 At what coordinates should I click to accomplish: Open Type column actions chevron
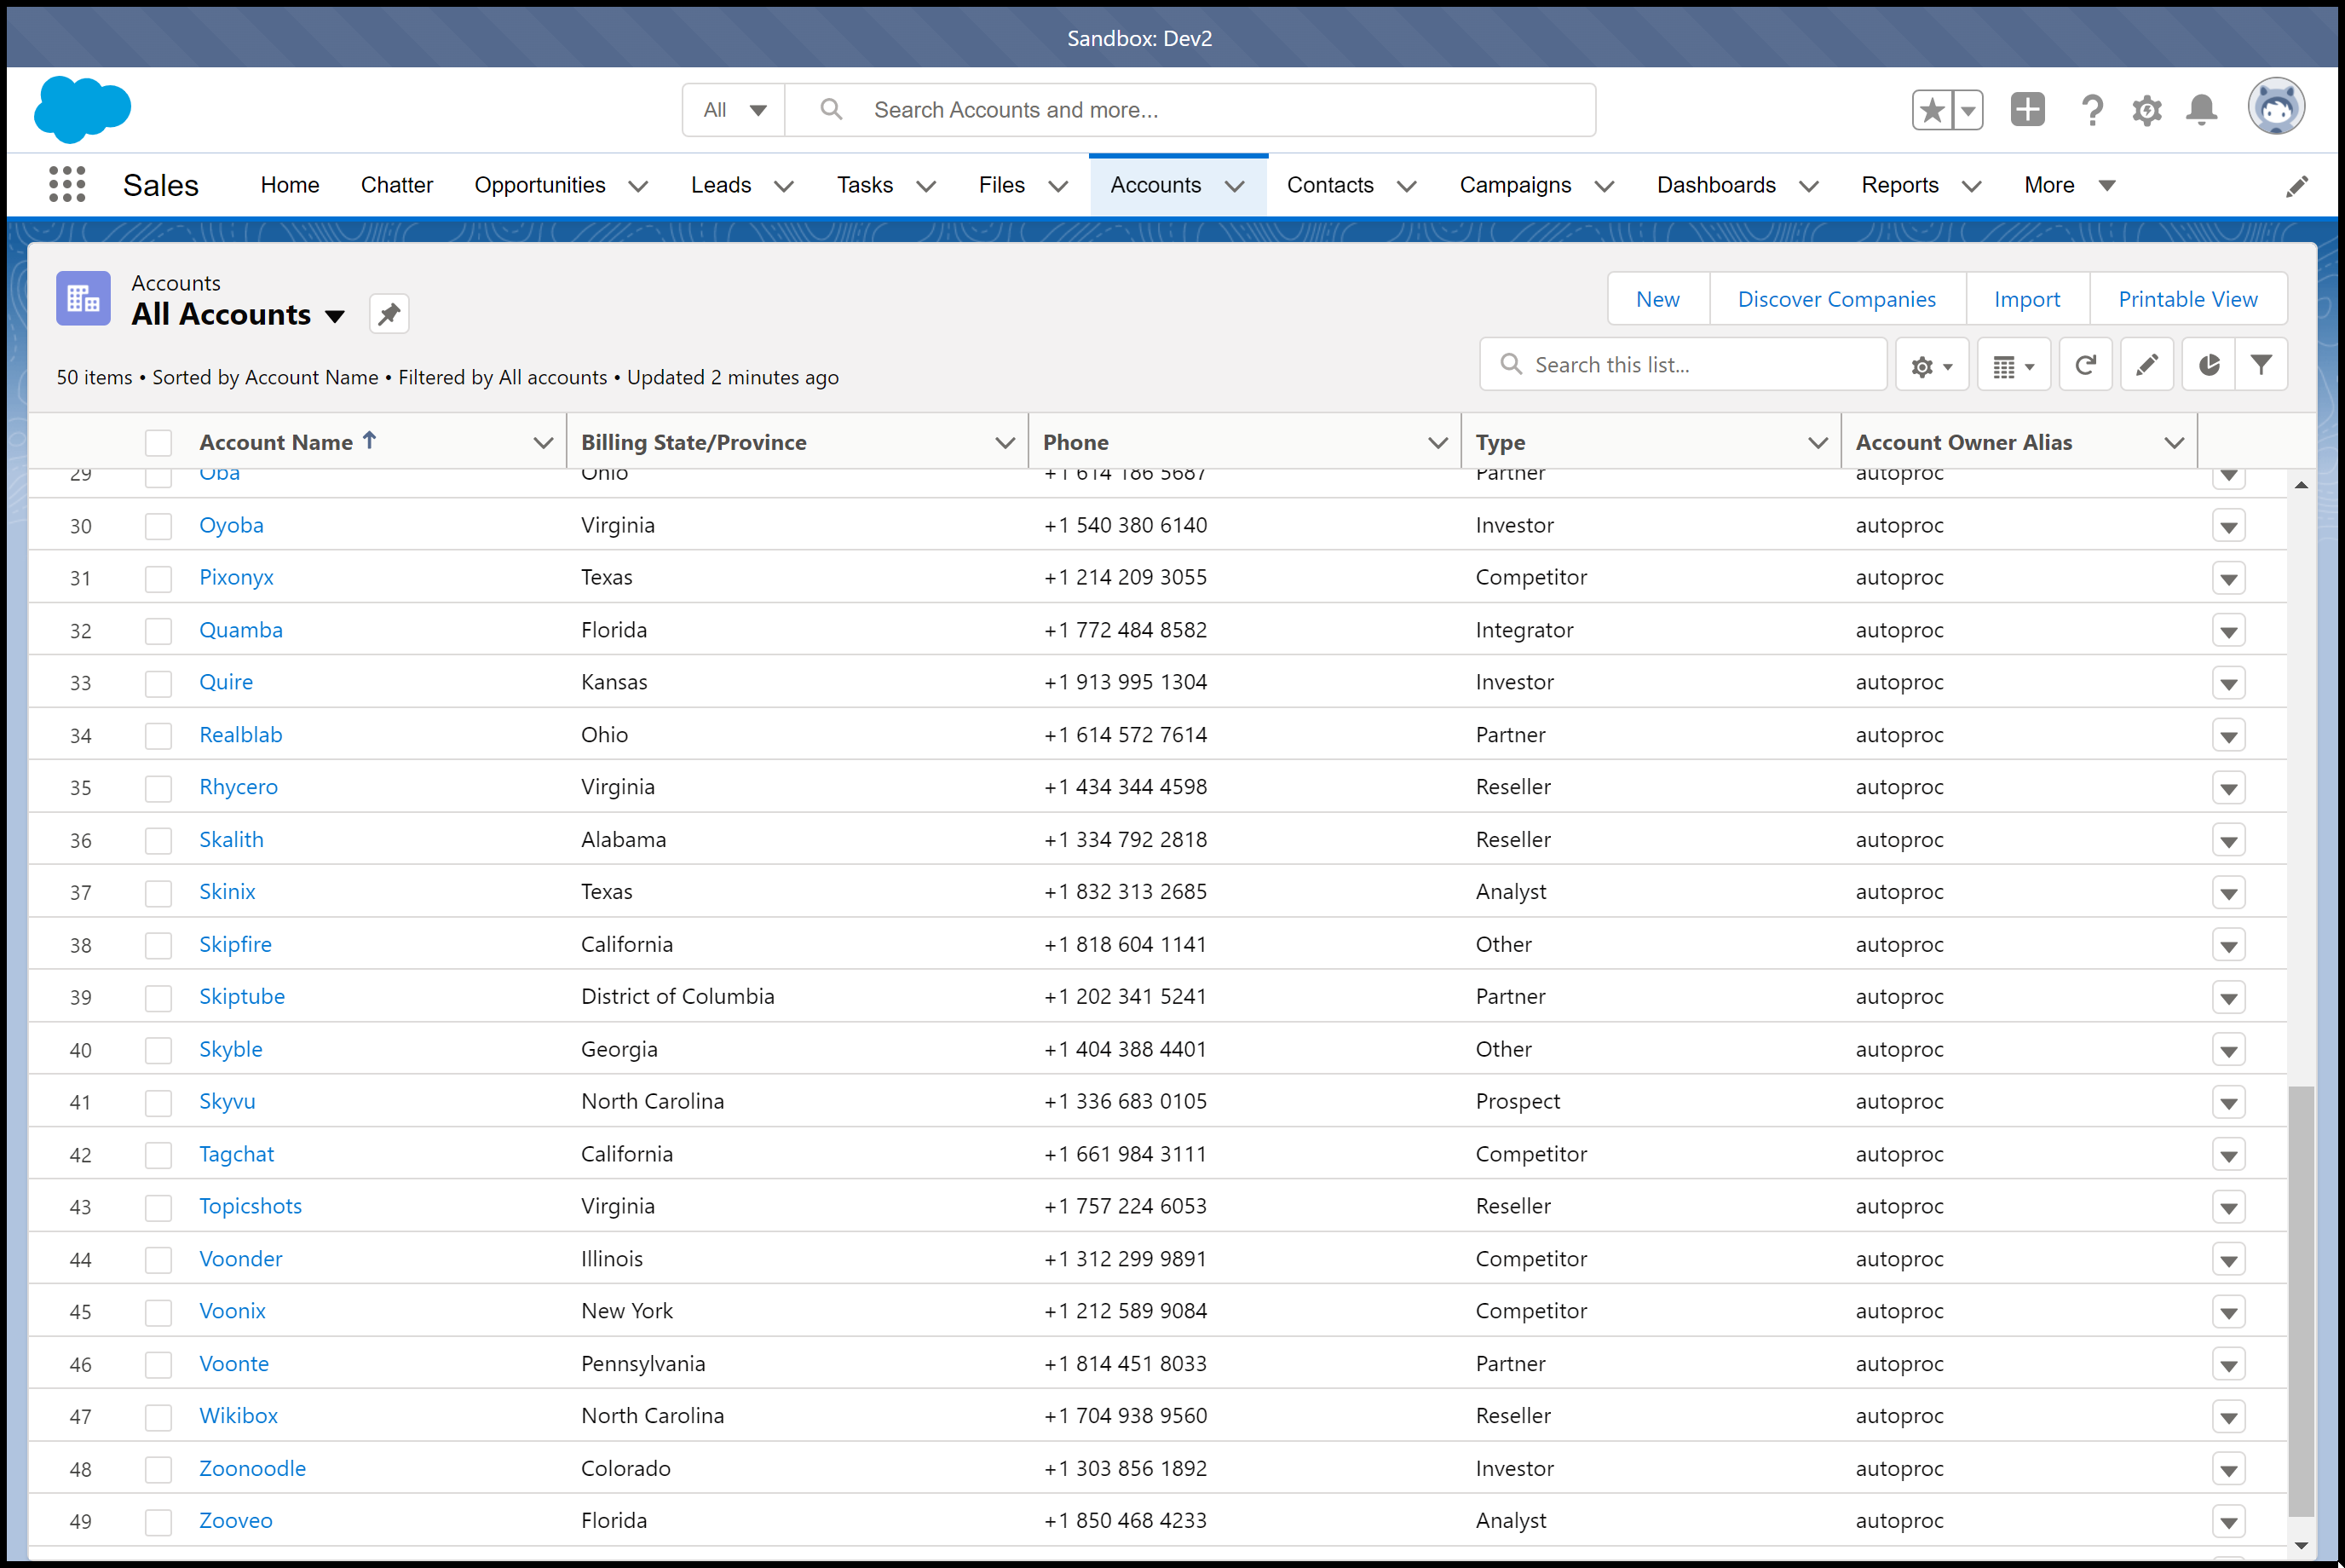pos(1818,443)
